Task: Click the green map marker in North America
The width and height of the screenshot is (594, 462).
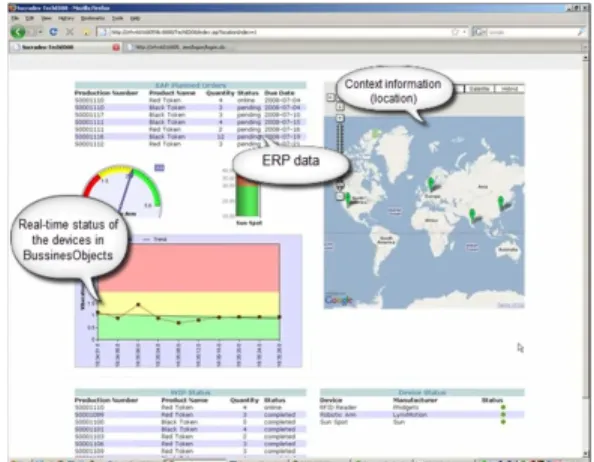Action: click(348, 198)
